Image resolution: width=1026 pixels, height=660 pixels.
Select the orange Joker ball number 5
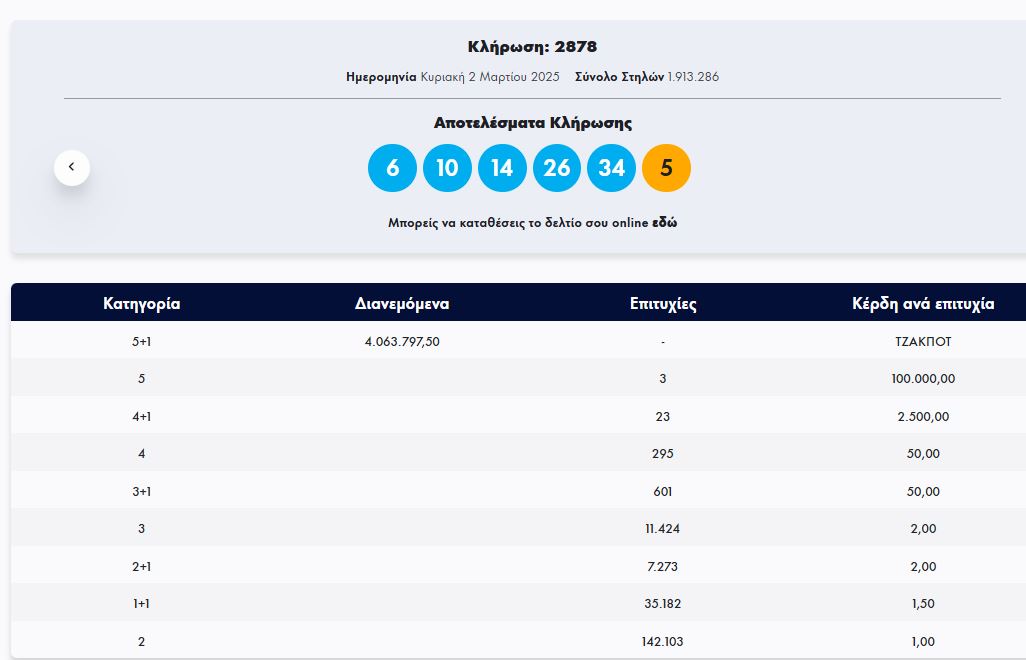click(666, 168)
